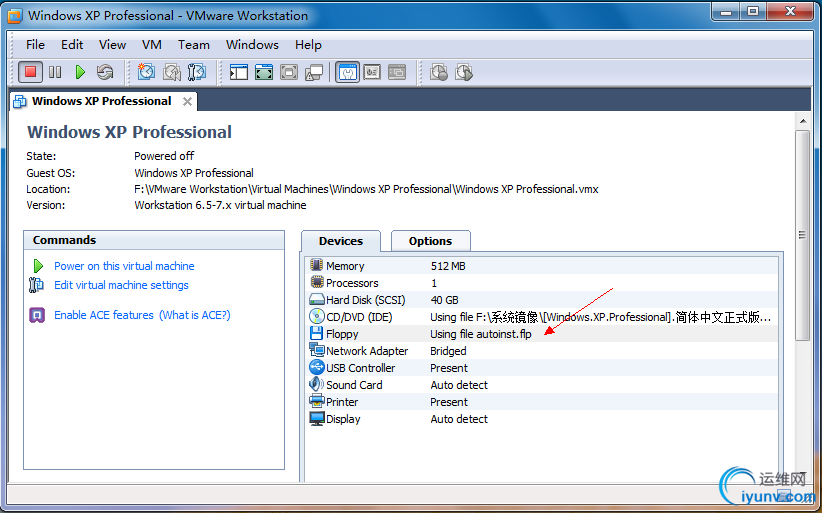The image size is (822, 513).
Task: Enter full screen mode via toolbar icon
Action: [x=264, y=72]
